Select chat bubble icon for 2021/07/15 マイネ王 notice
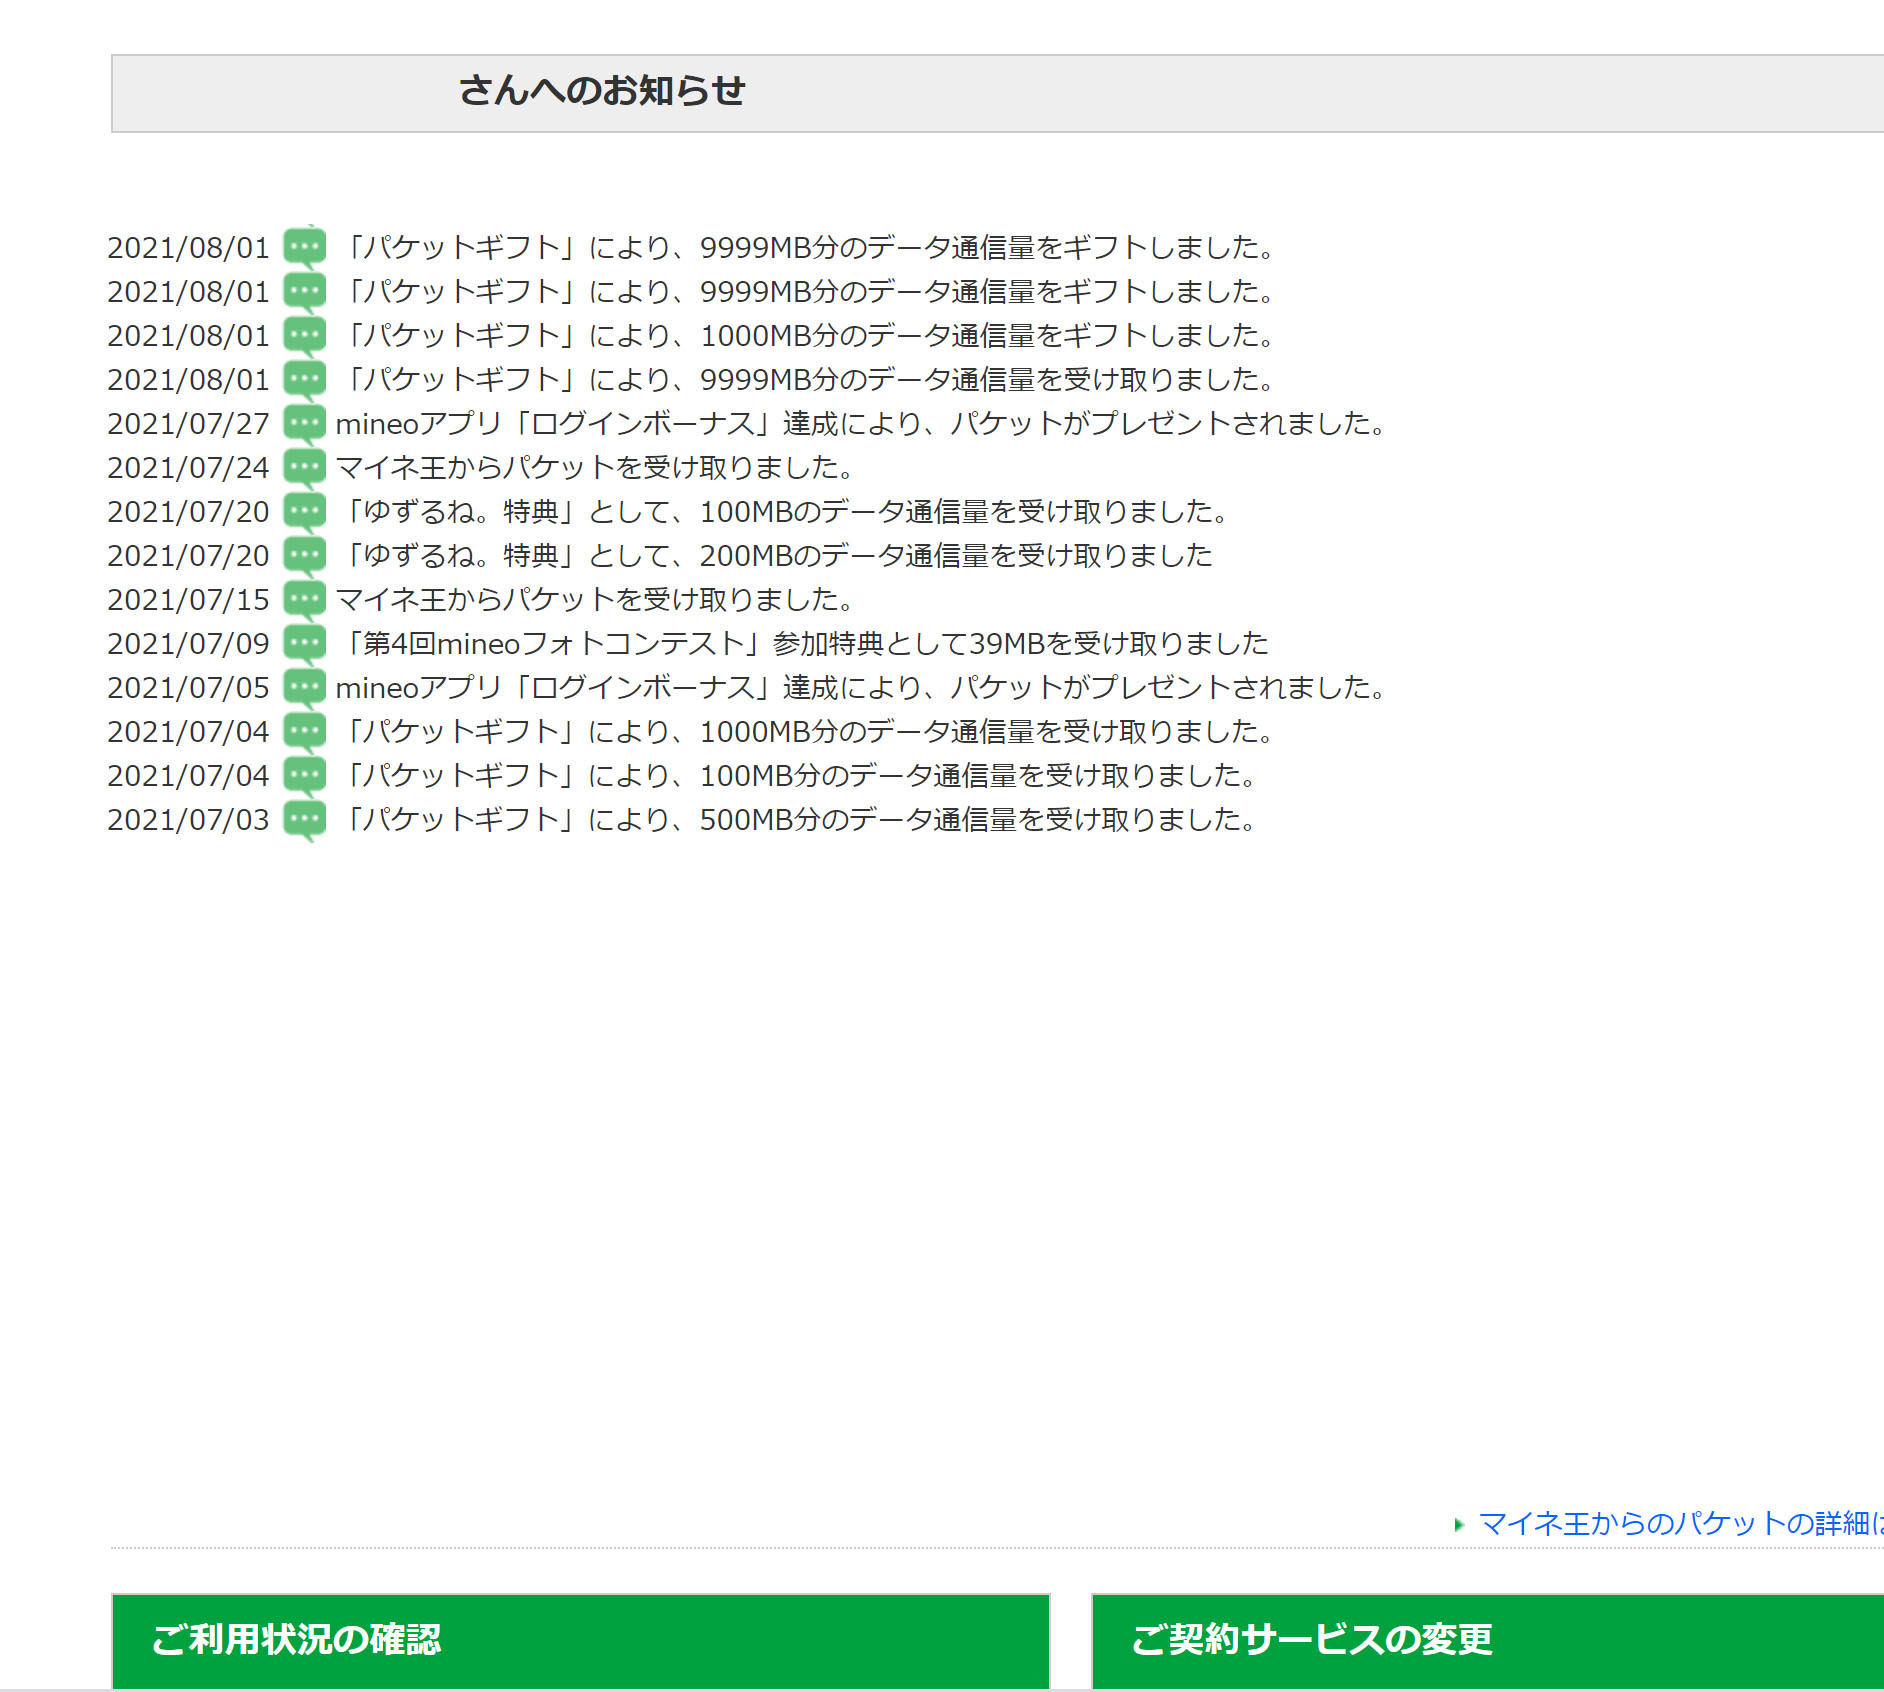1884x1692 pixels. point(304,600)
